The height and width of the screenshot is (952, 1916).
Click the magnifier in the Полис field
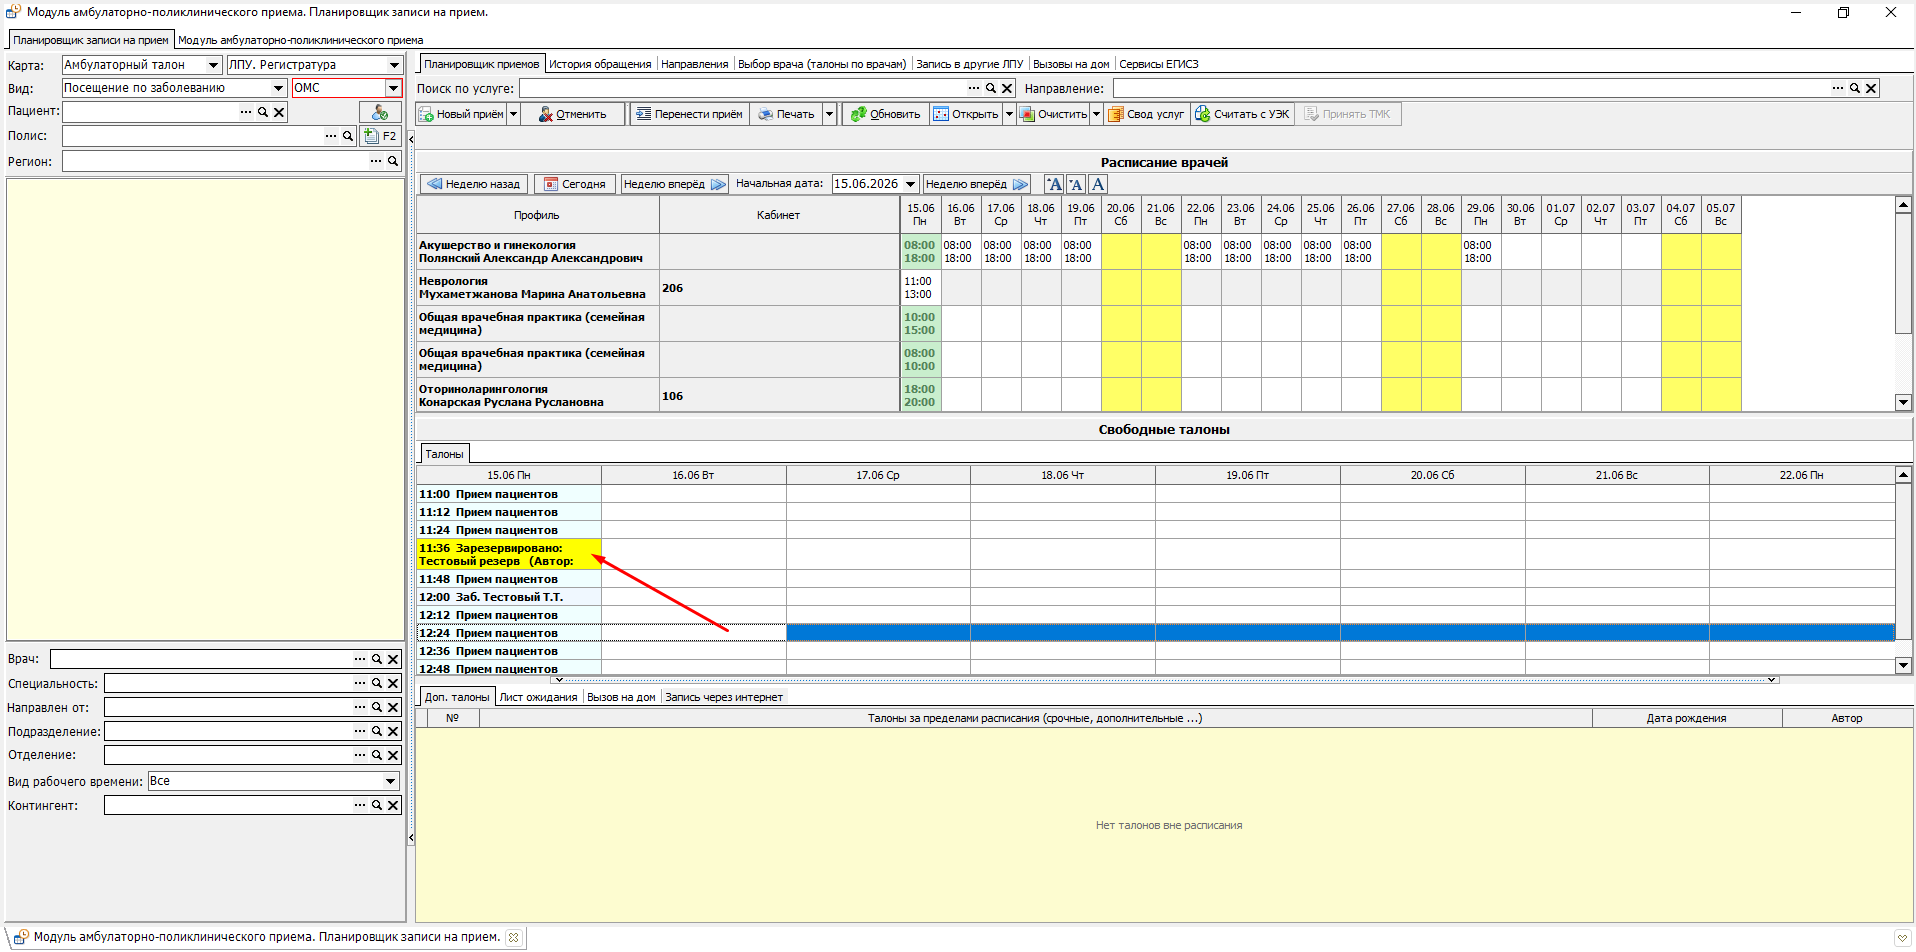347,136
